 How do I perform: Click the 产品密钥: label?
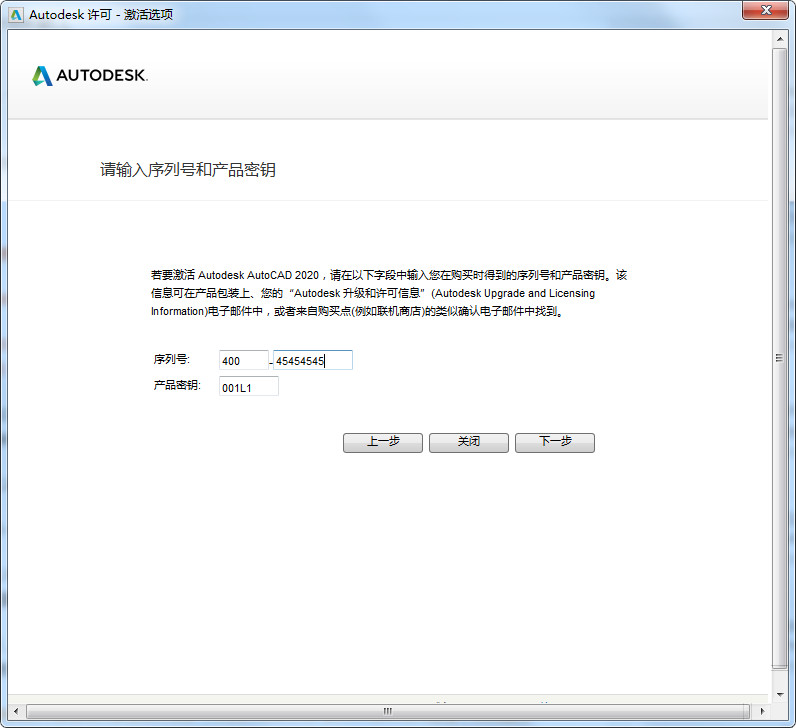click(x=177, y=385)
